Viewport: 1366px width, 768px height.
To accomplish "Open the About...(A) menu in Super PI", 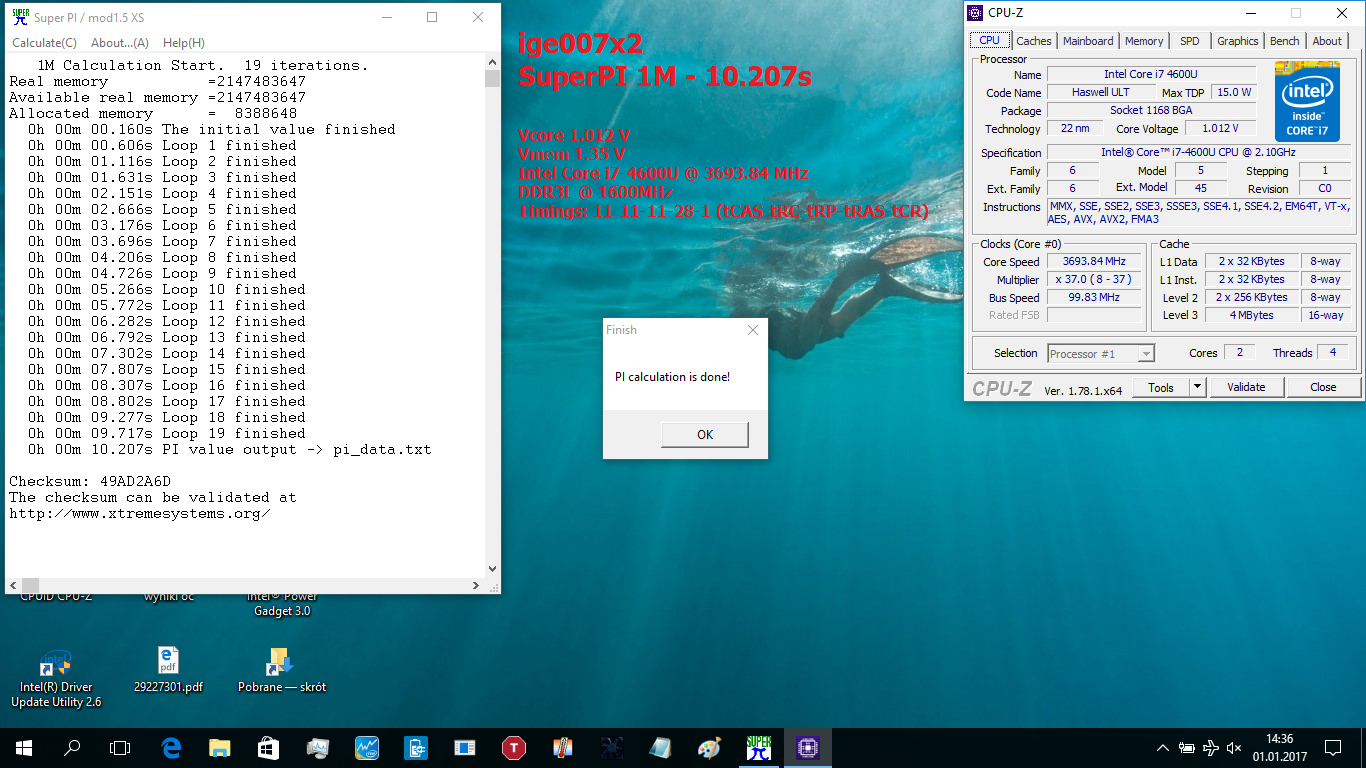I will click(x=119, y=43).
